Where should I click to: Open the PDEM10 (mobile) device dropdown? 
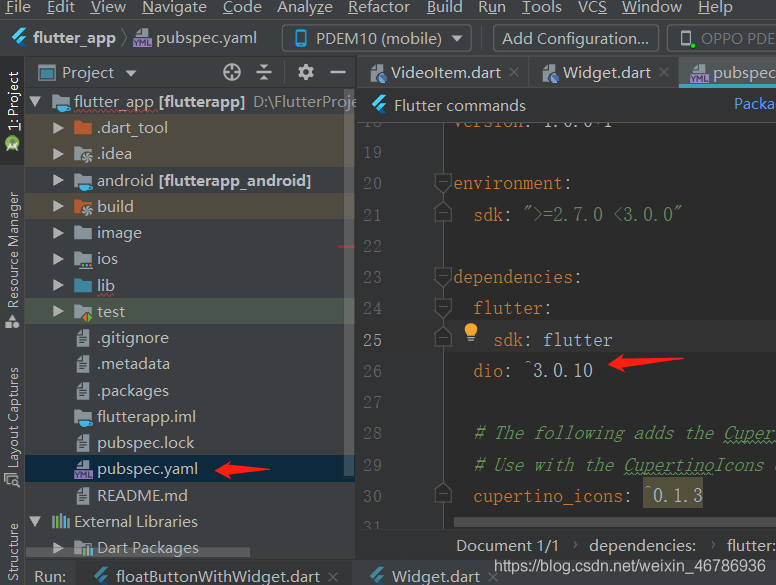377,38
